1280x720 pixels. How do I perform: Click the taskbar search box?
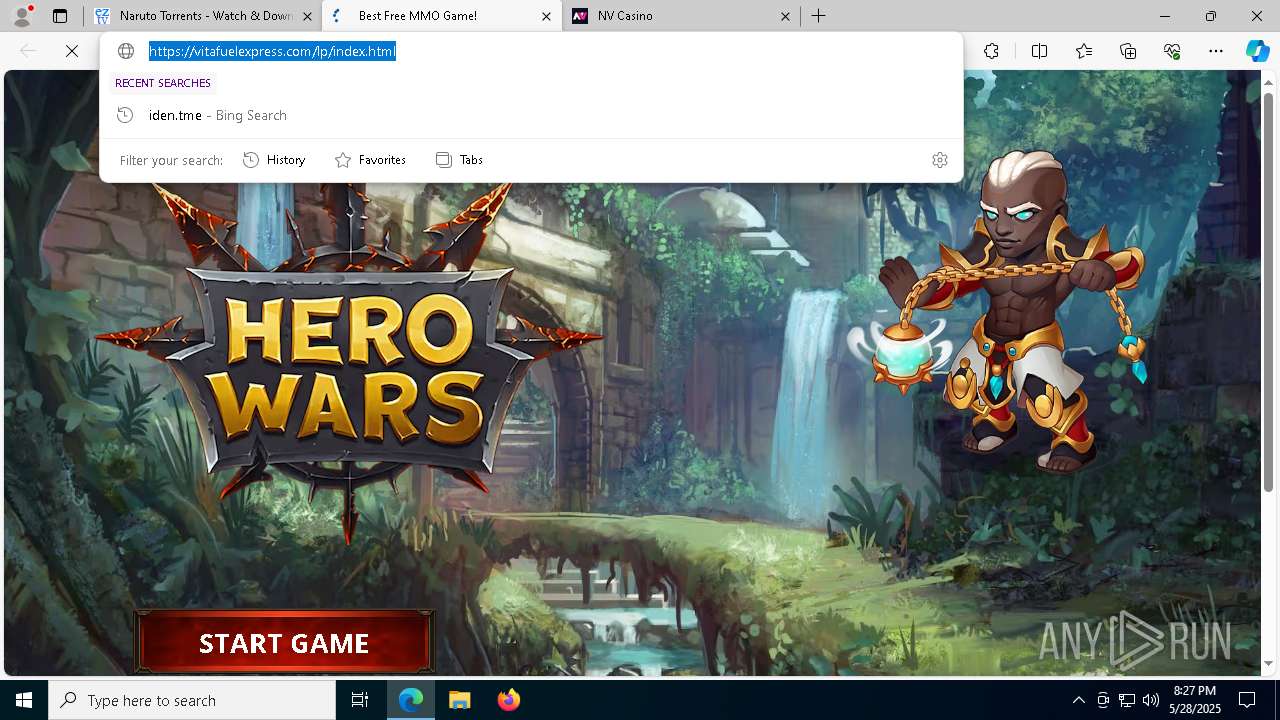coord(192,700)
